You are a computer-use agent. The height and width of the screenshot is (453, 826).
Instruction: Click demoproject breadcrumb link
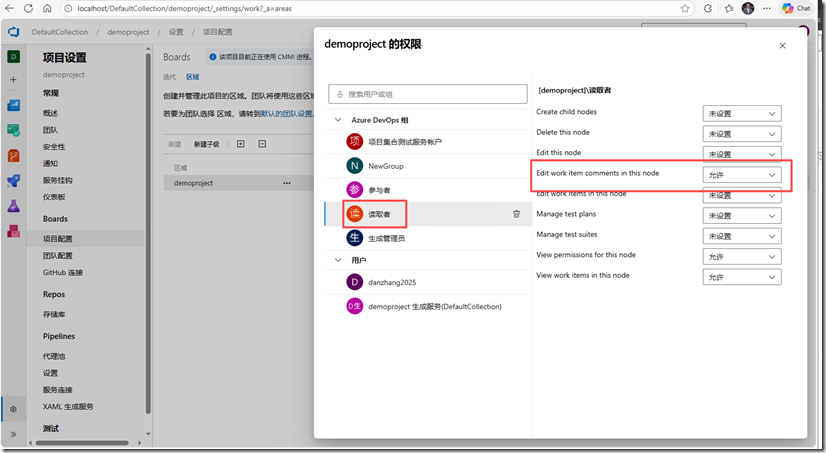128,32
